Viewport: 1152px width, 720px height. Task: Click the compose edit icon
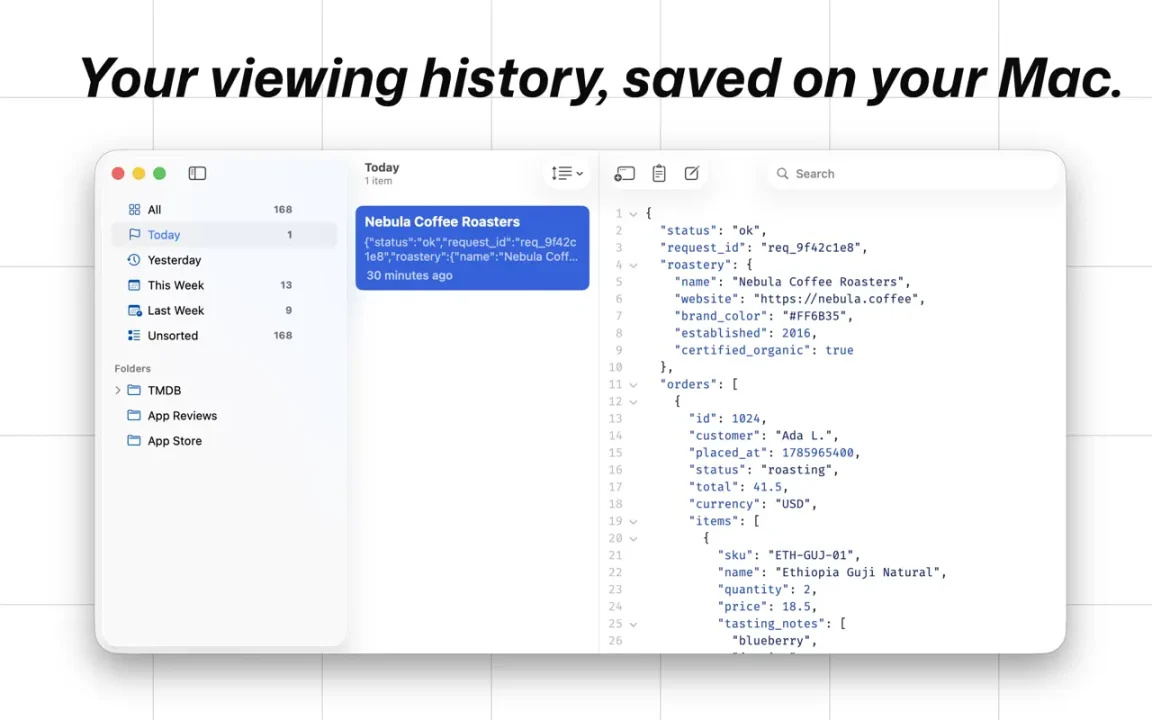(x=691, y=173)
